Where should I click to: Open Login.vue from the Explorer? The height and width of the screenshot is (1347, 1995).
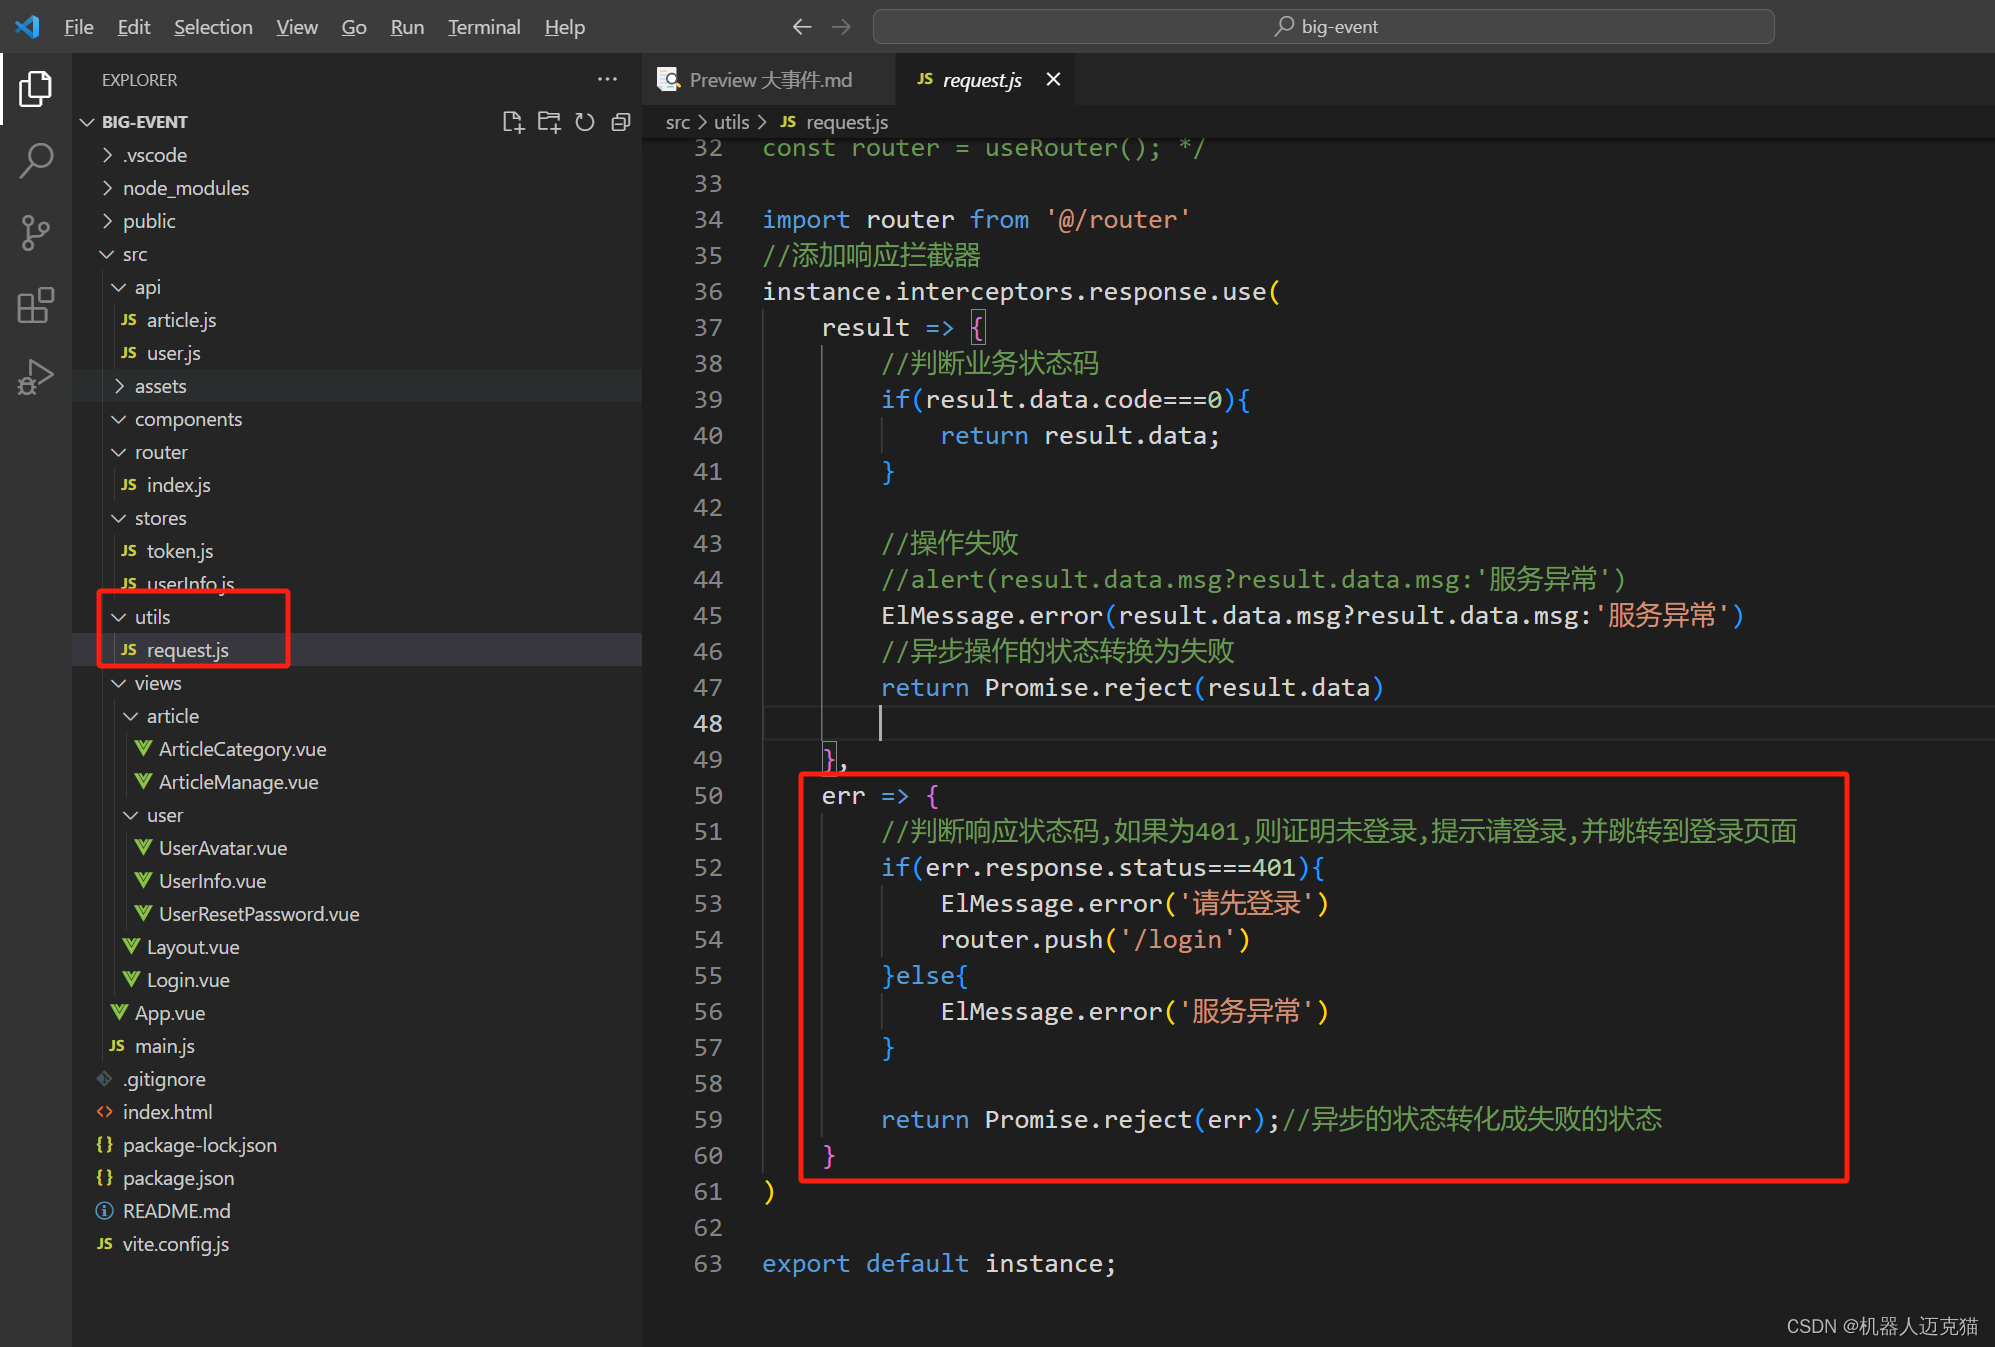tap(188, 979)
